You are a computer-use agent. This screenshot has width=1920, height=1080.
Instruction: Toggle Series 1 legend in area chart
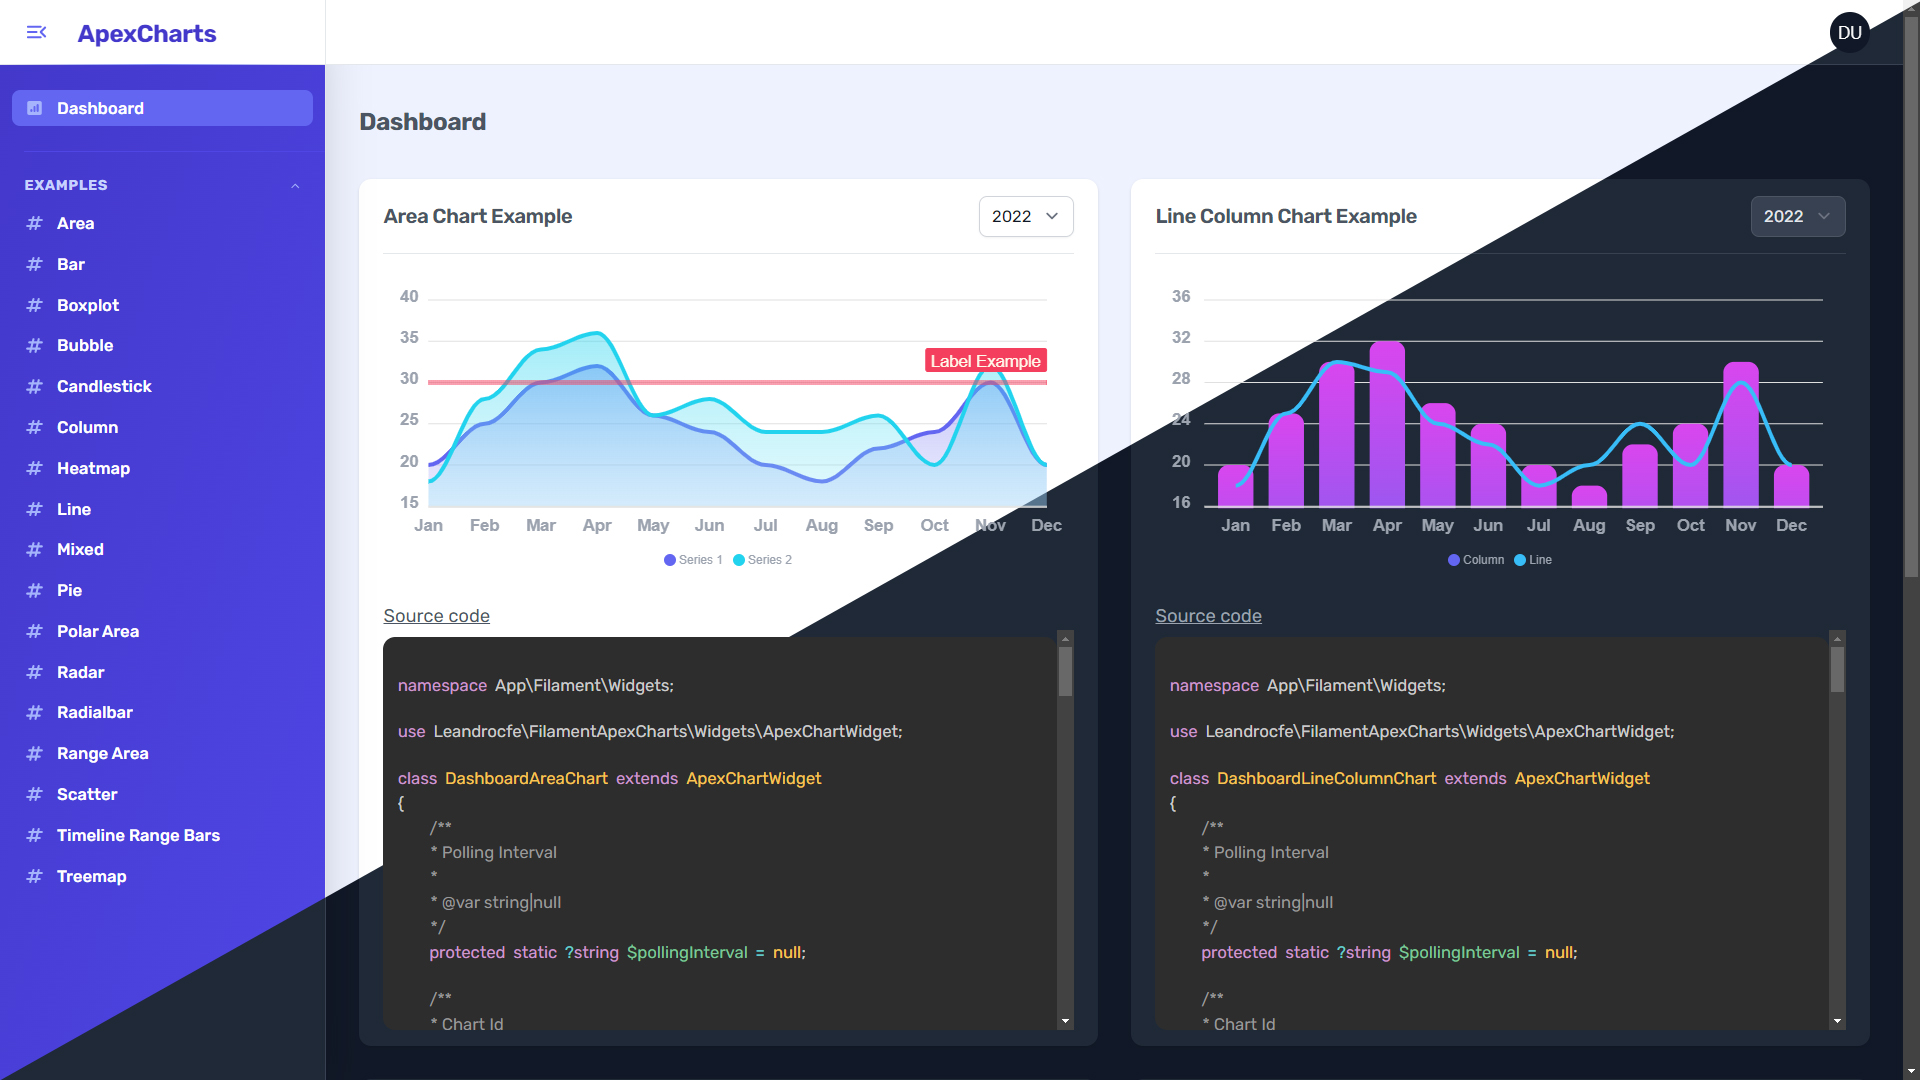pos(693,560)
